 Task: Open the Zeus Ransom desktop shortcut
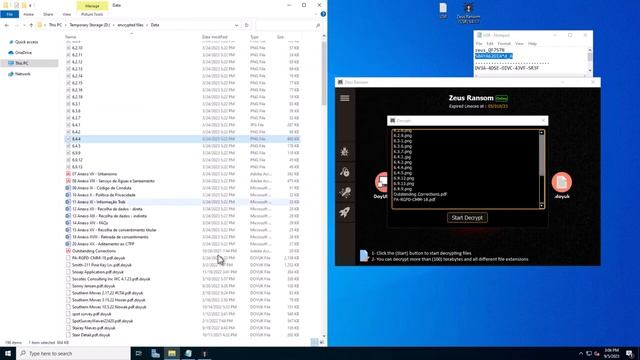468,13
